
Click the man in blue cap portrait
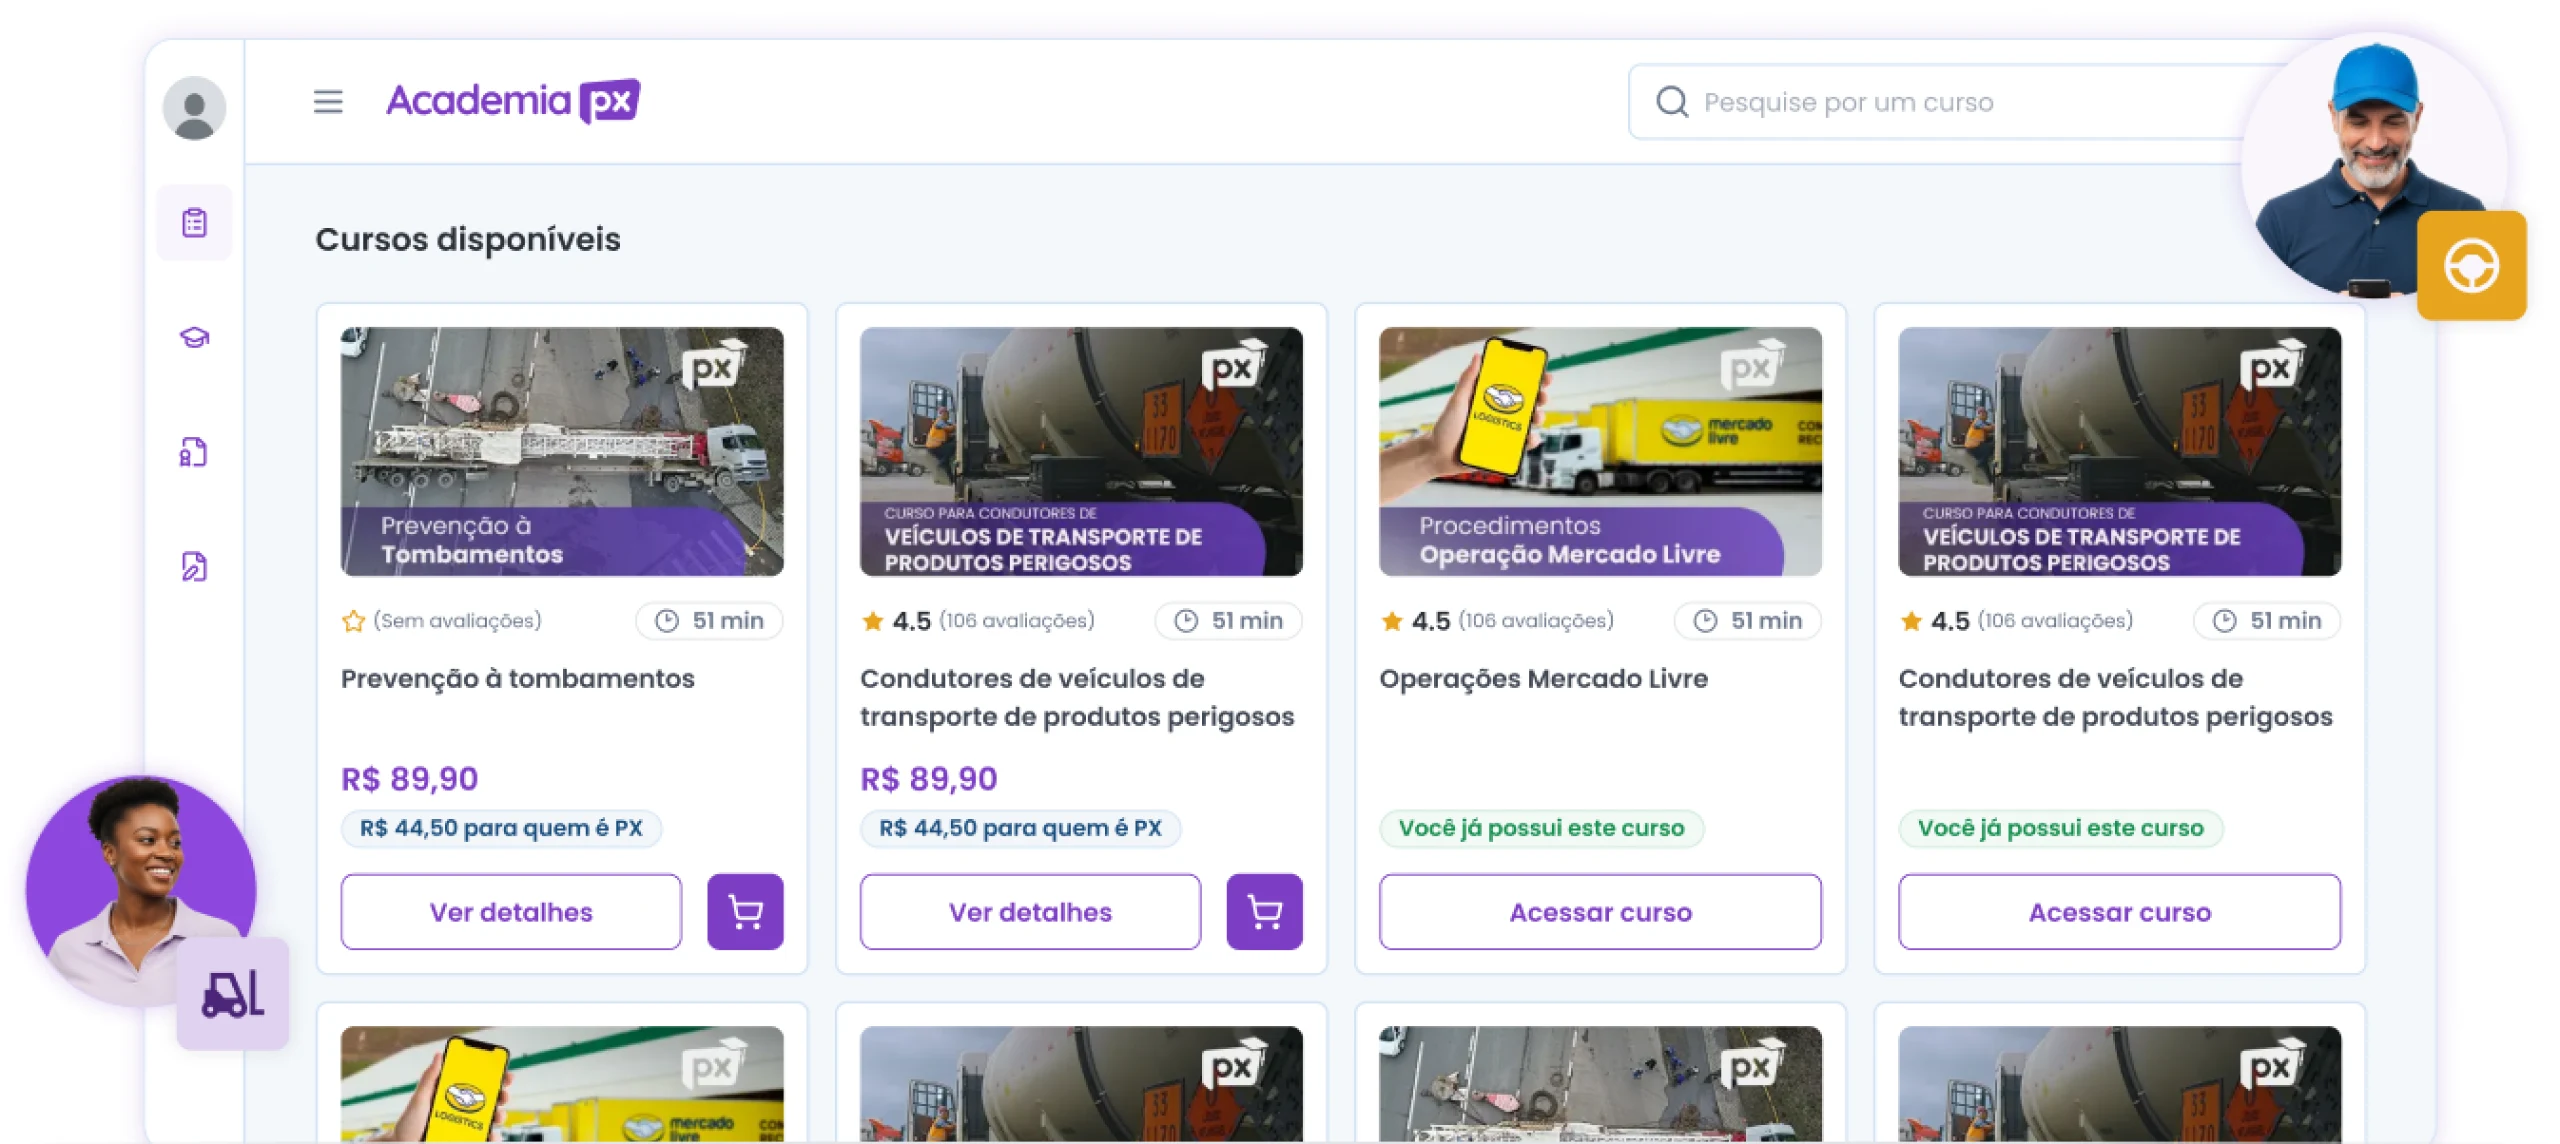click(x=2372, y=167)
